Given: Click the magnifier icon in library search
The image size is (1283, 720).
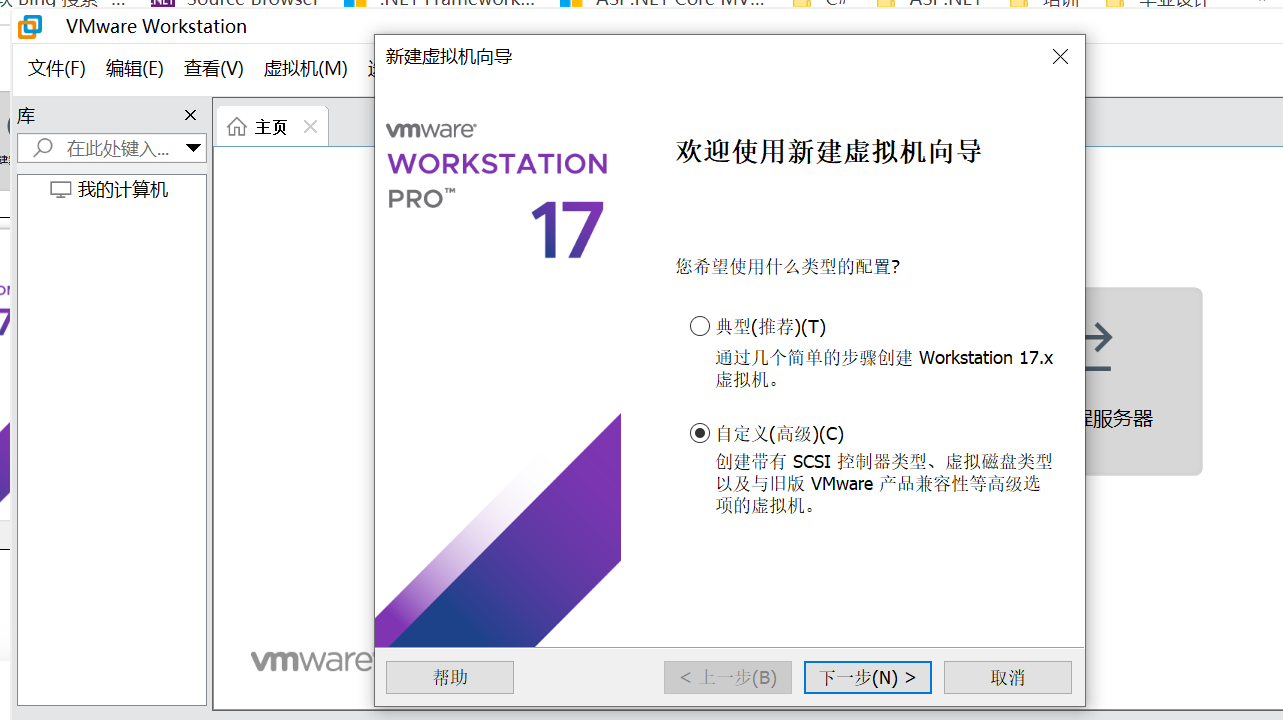Looking at the screenshot, I should 43,148.
